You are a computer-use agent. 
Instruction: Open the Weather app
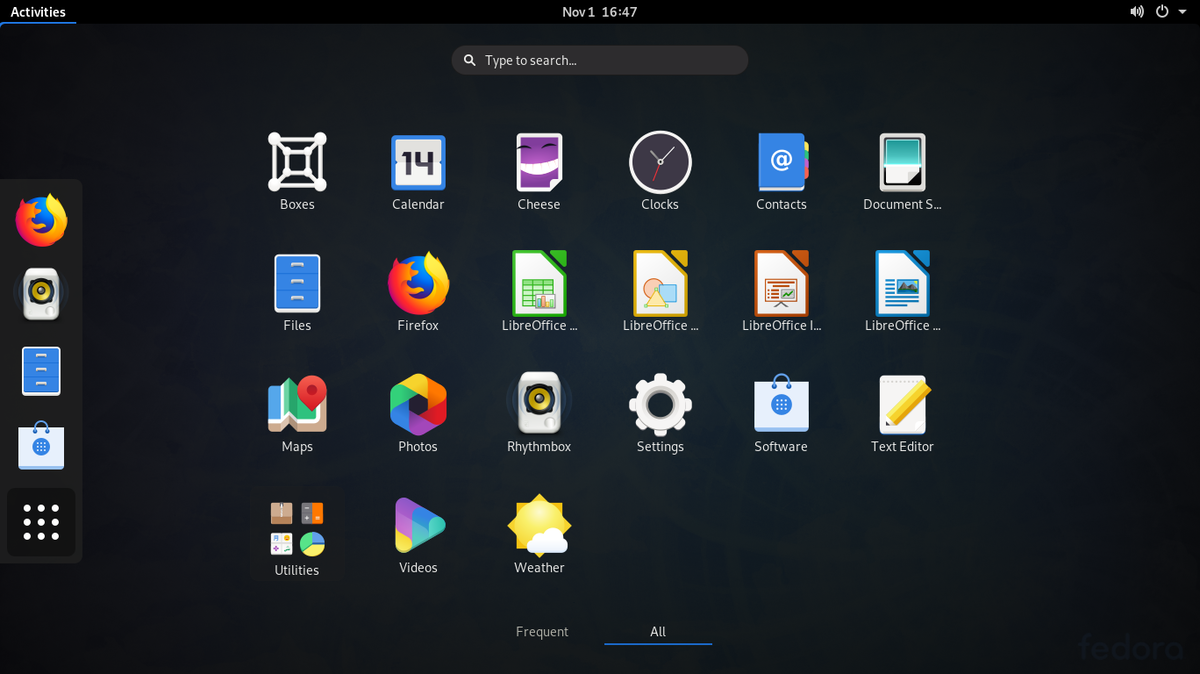coord(539,525)
